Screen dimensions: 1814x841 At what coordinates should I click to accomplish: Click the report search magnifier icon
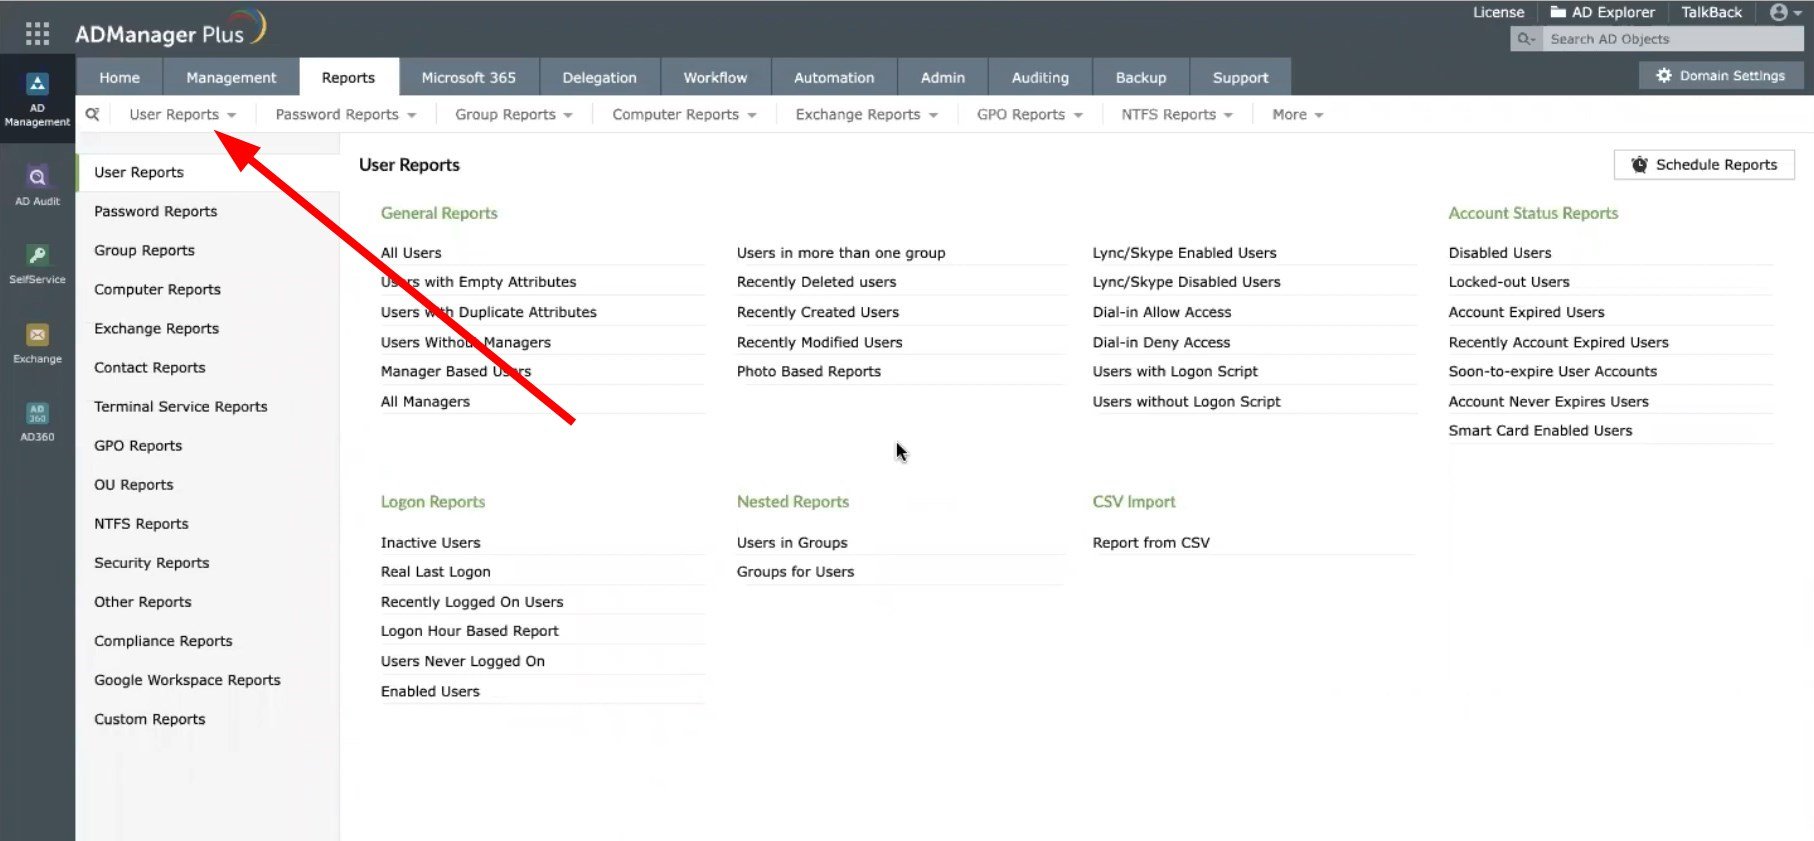tap(92, 114)
